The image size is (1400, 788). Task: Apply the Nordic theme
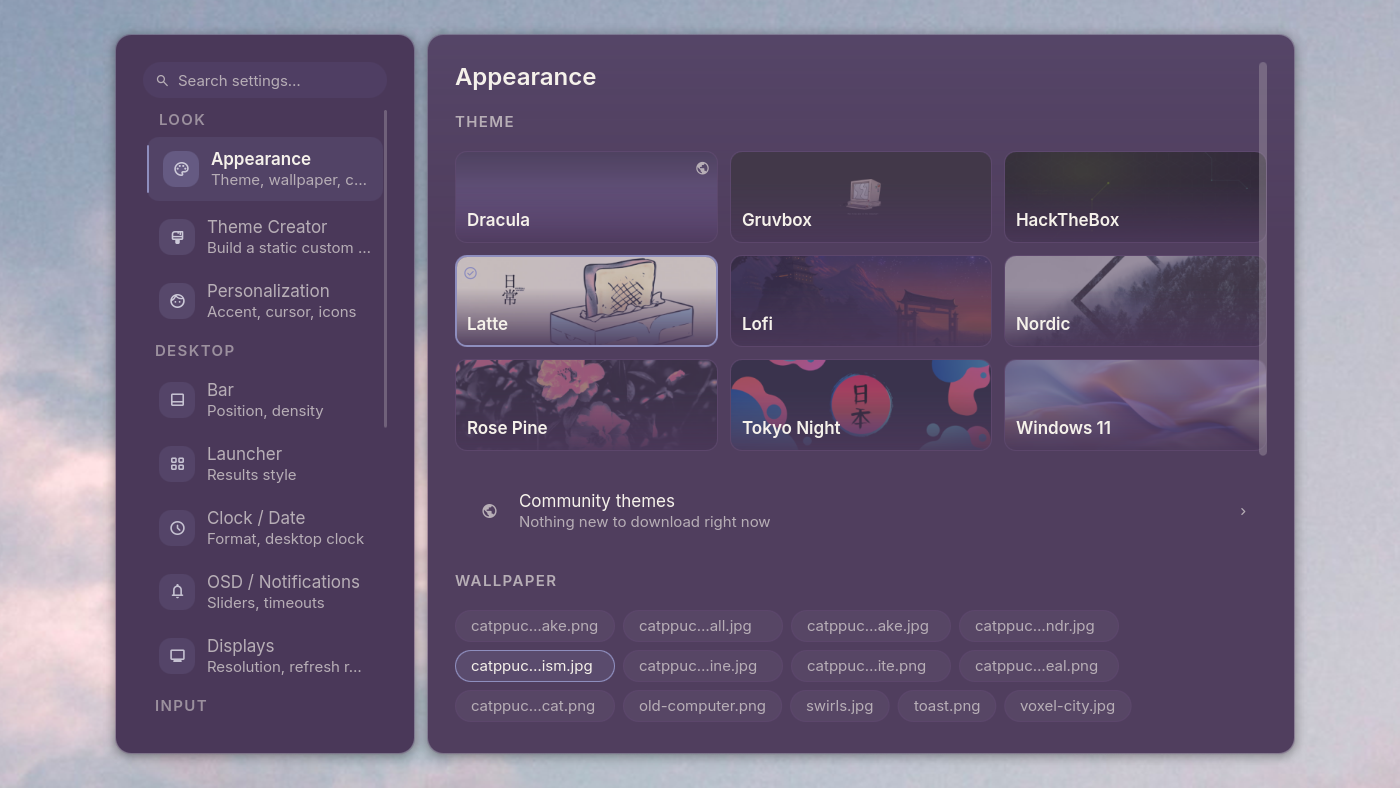1135,301
